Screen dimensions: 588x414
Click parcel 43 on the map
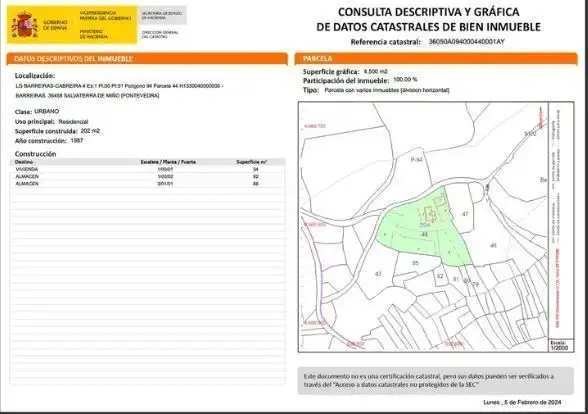pyautogui.click(x=378, y=274)
